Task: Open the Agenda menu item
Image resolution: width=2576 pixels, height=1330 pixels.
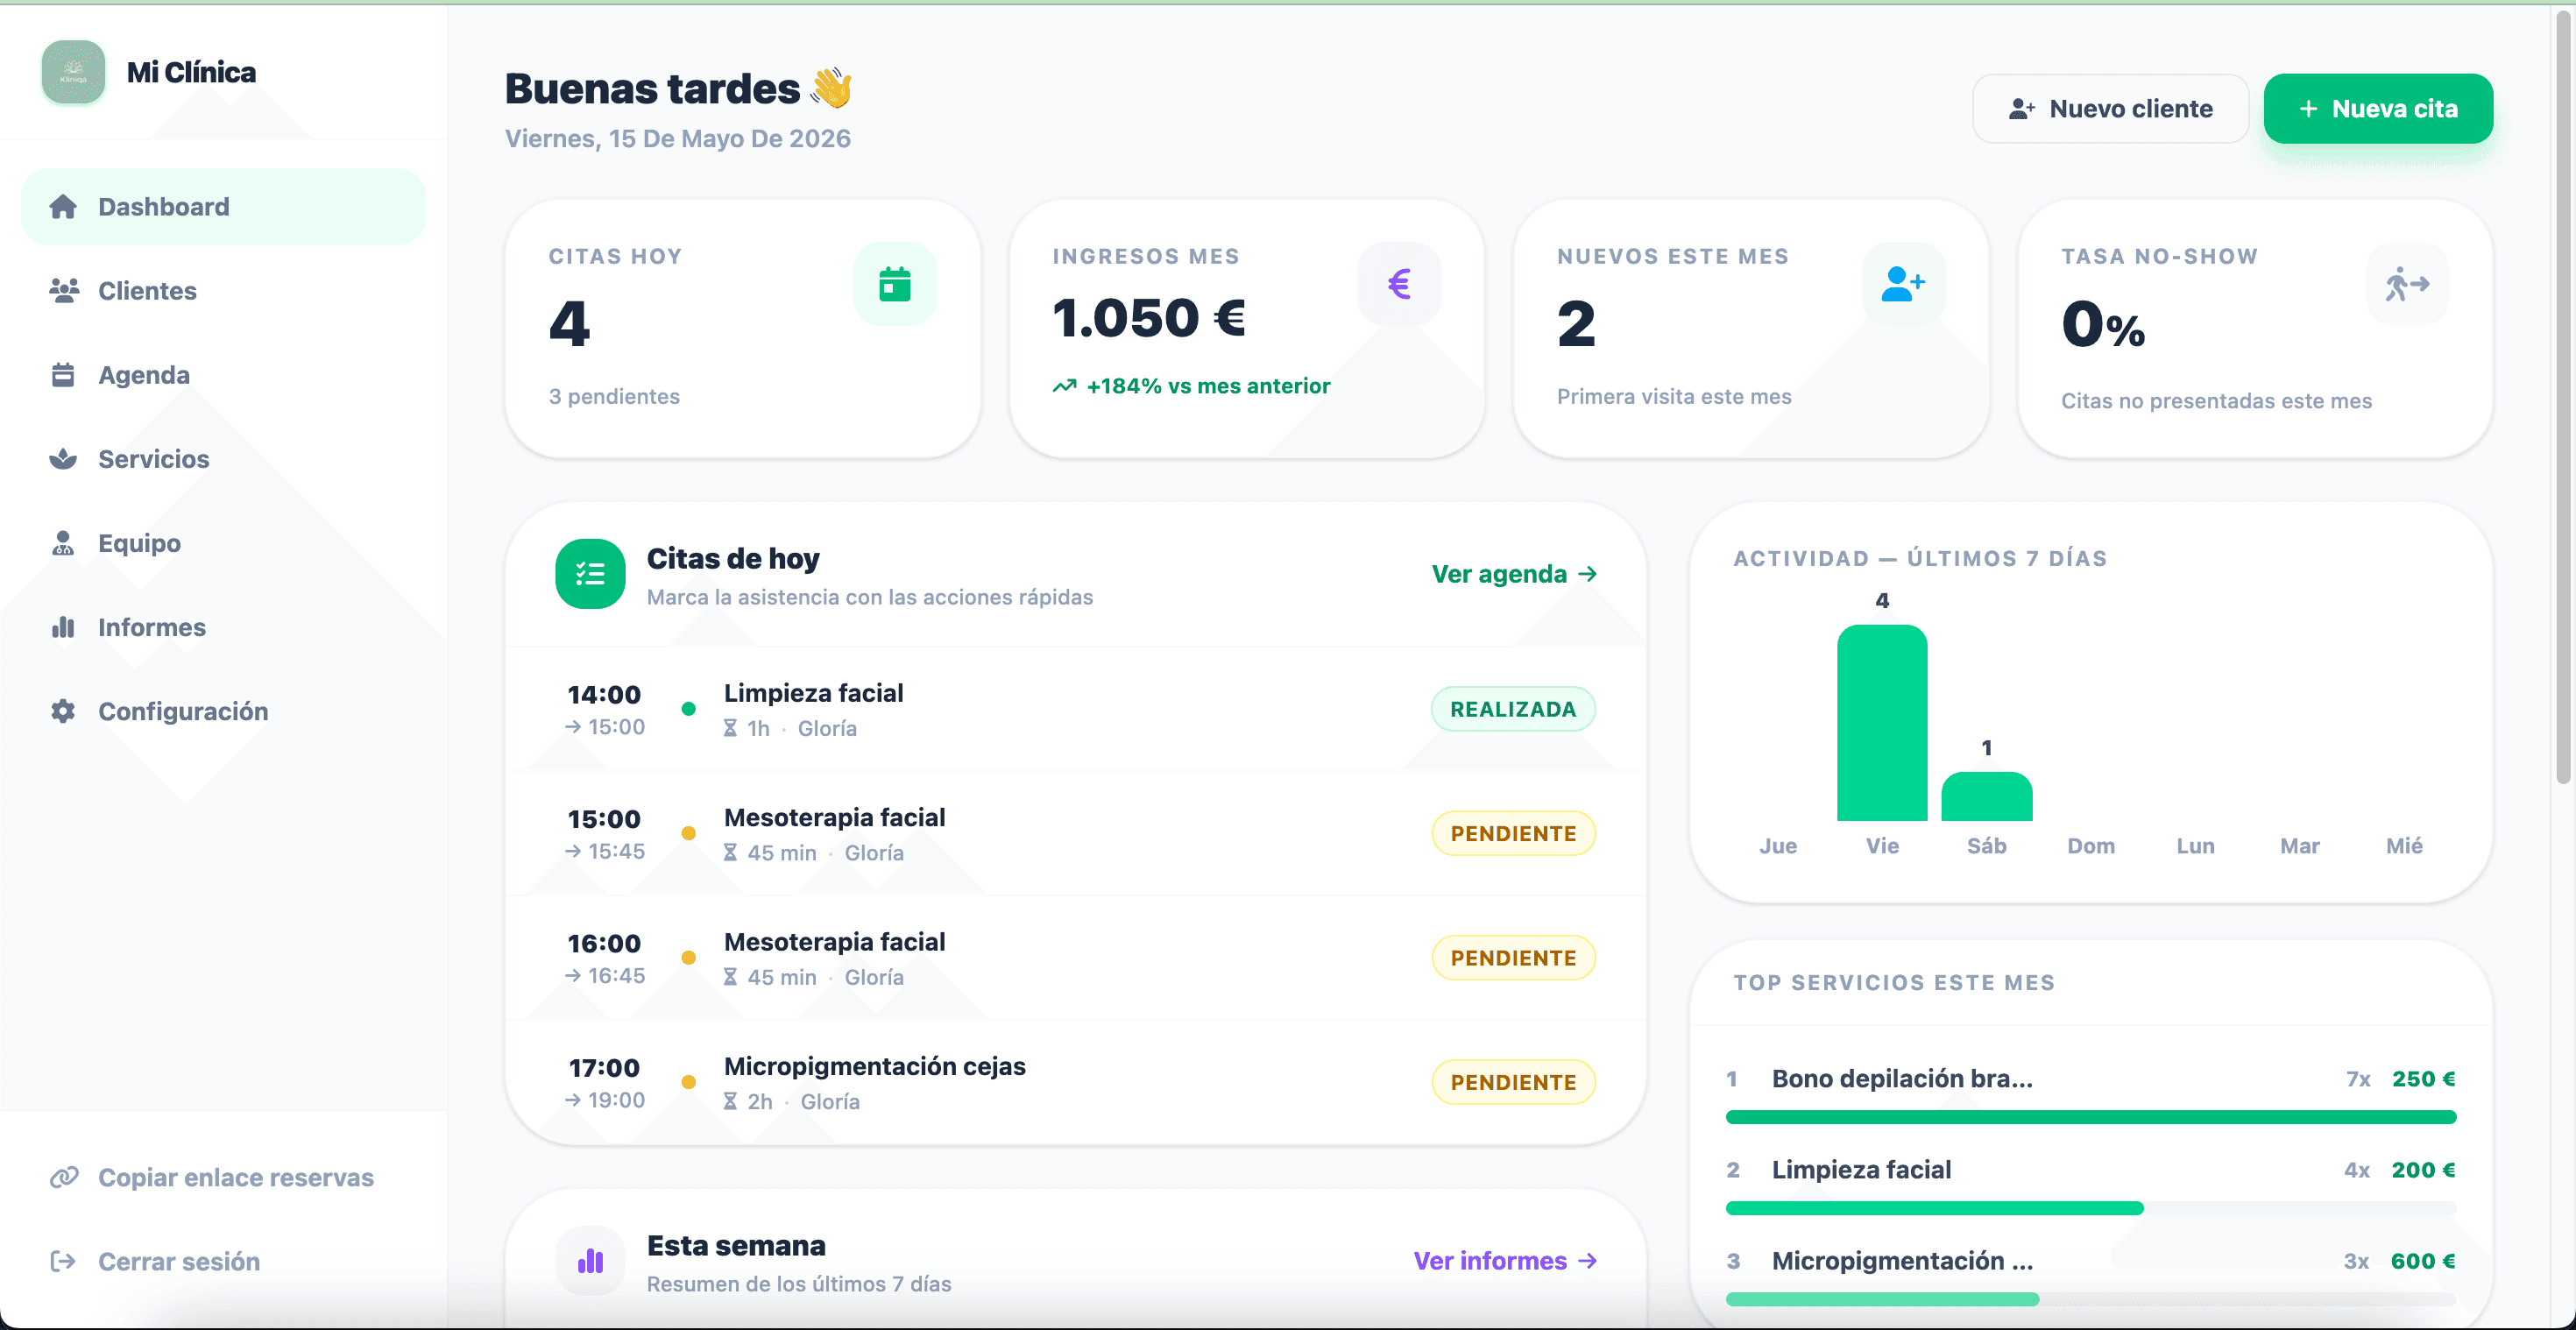Action: pos(223,375)
